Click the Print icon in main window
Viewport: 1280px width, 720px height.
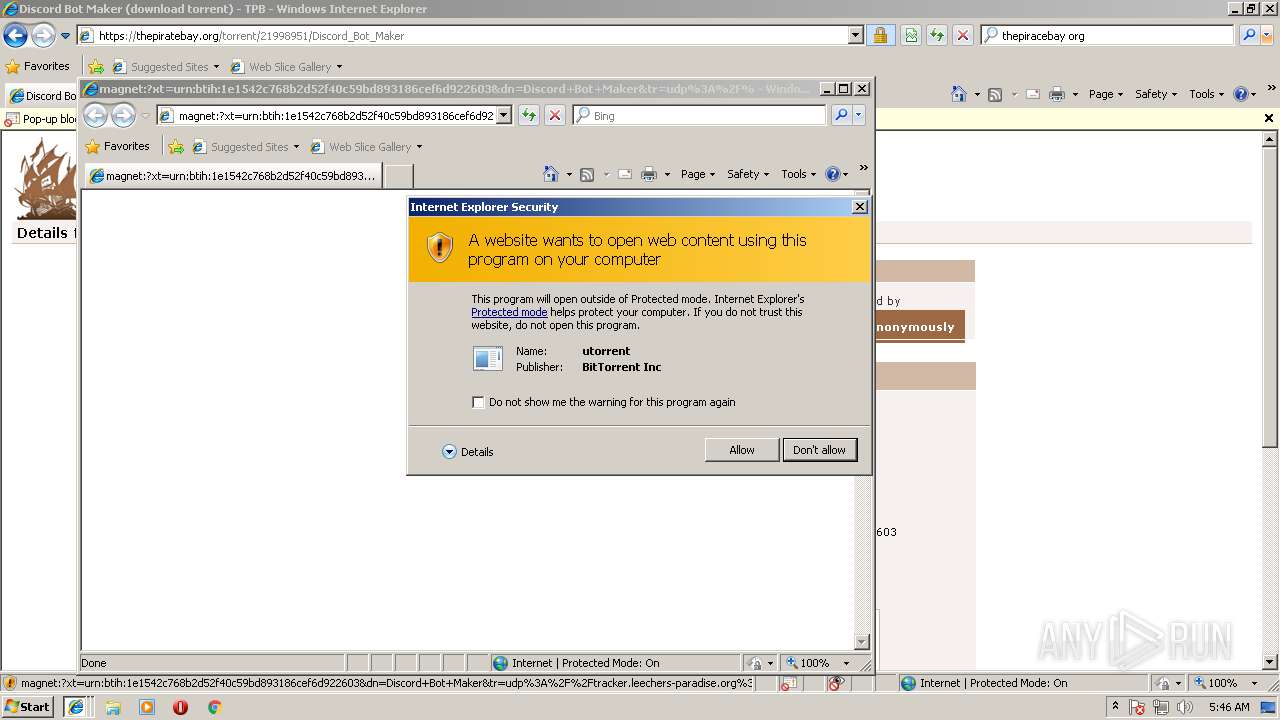point(1057,94)
